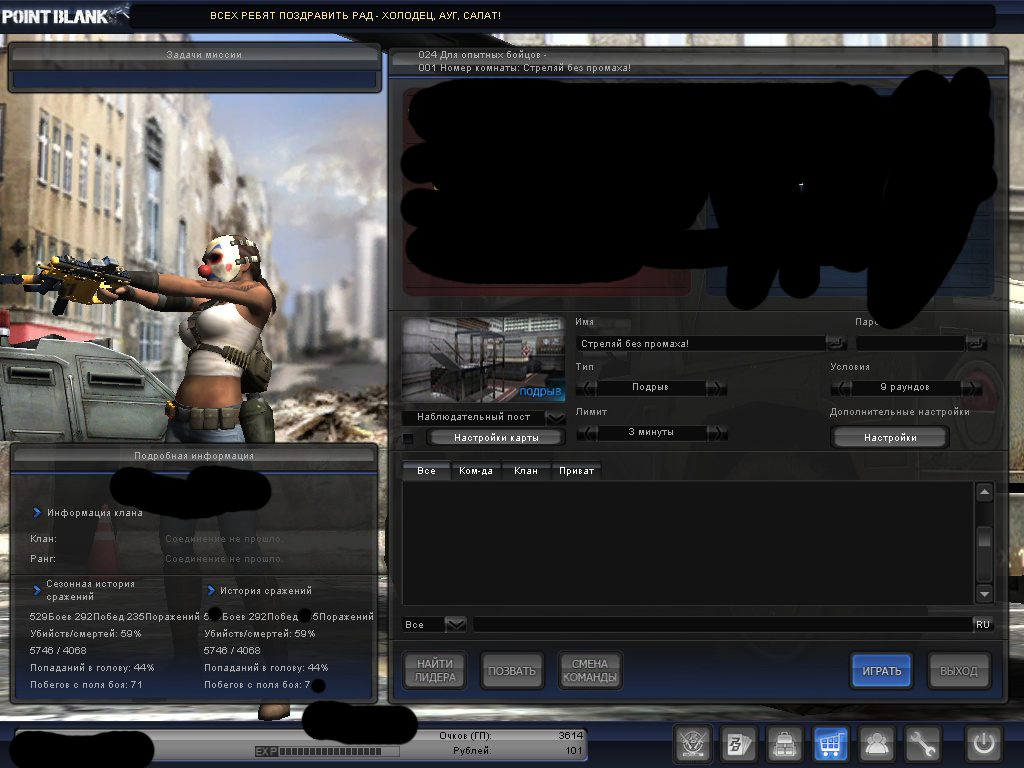The width and height of the screenshot is (1024, 768).
Task: Click the НАЙТИ ЛИДЕРА button
Action: point(434,670)
